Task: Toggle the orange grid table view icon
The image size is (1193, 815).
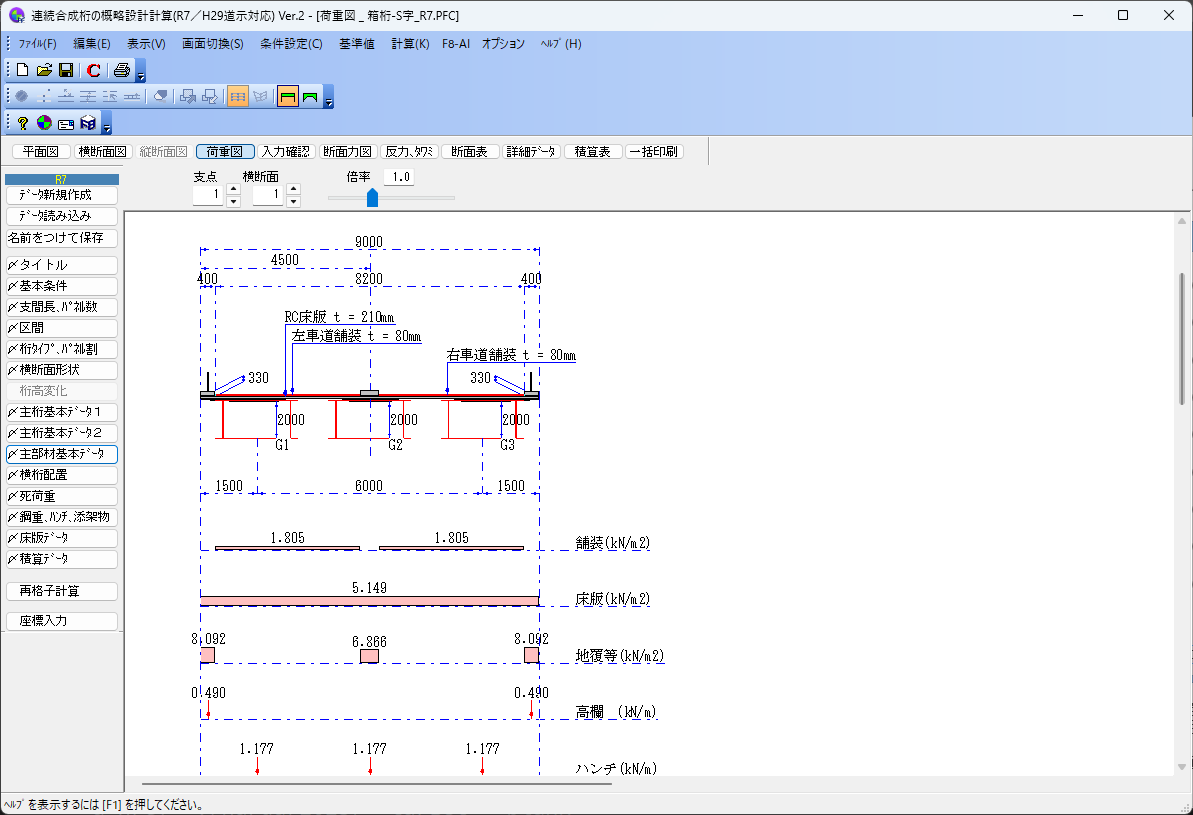Action: coord(238,97)
